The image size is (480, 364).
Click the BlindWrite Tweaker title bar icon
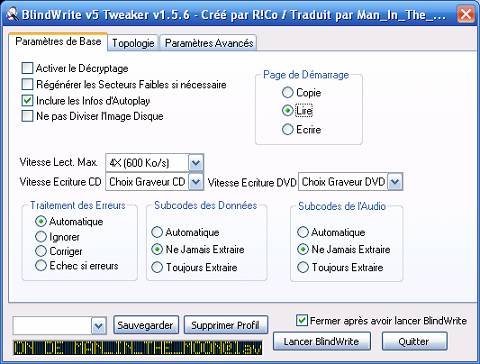pyautogui.click(x=12, y=14)
